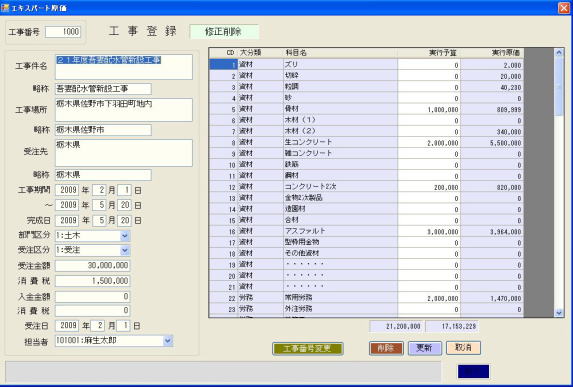Click the 受注金額 field showing 30,000,000

click(92, 265)
